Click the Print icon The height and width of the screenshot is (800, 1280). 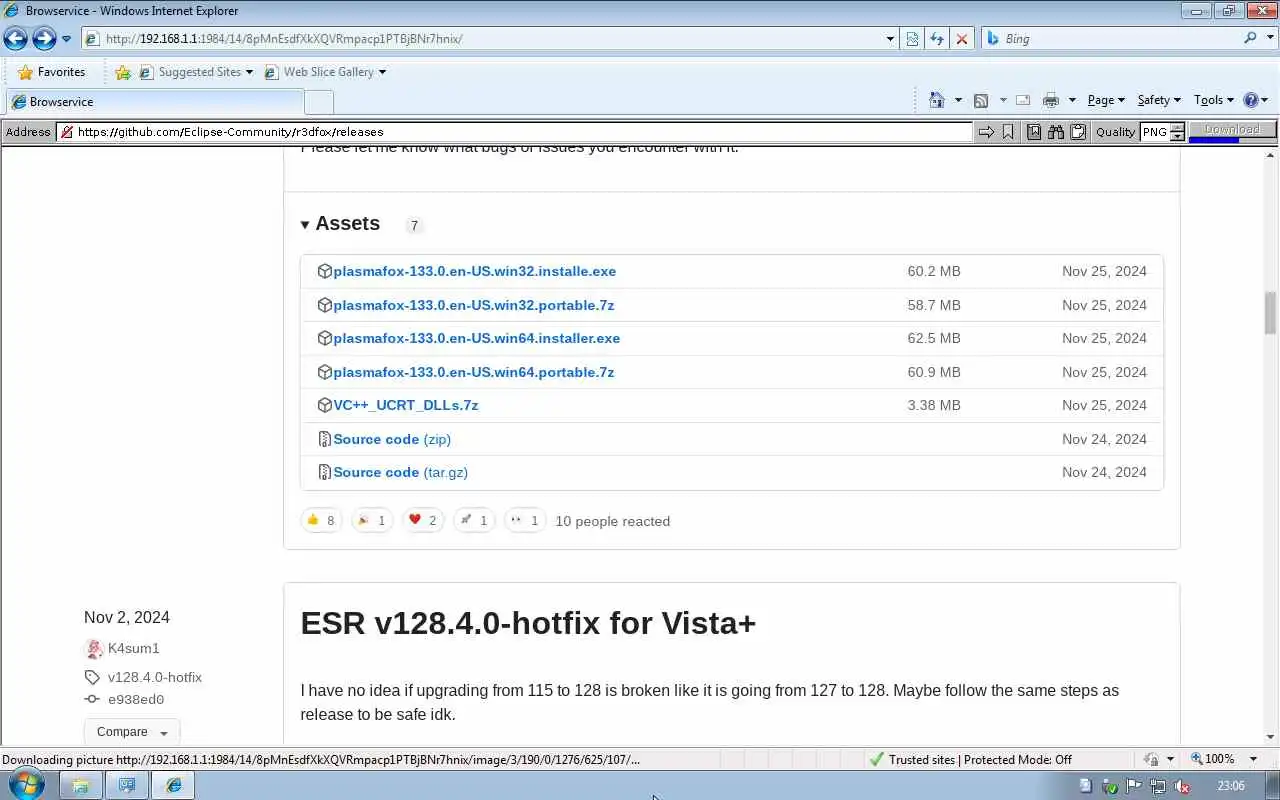(1050, 100)
